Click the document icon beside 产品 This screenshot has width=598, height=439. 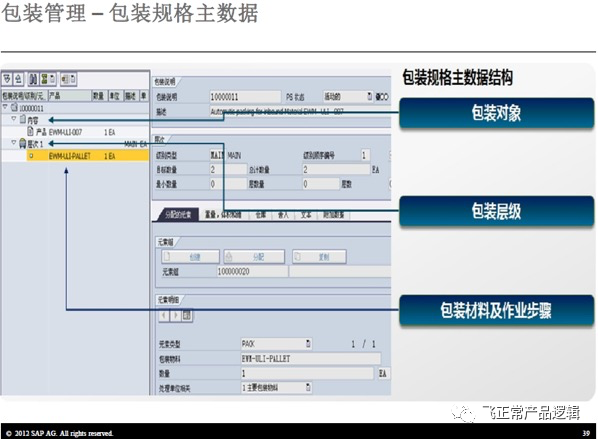(31, 132)
